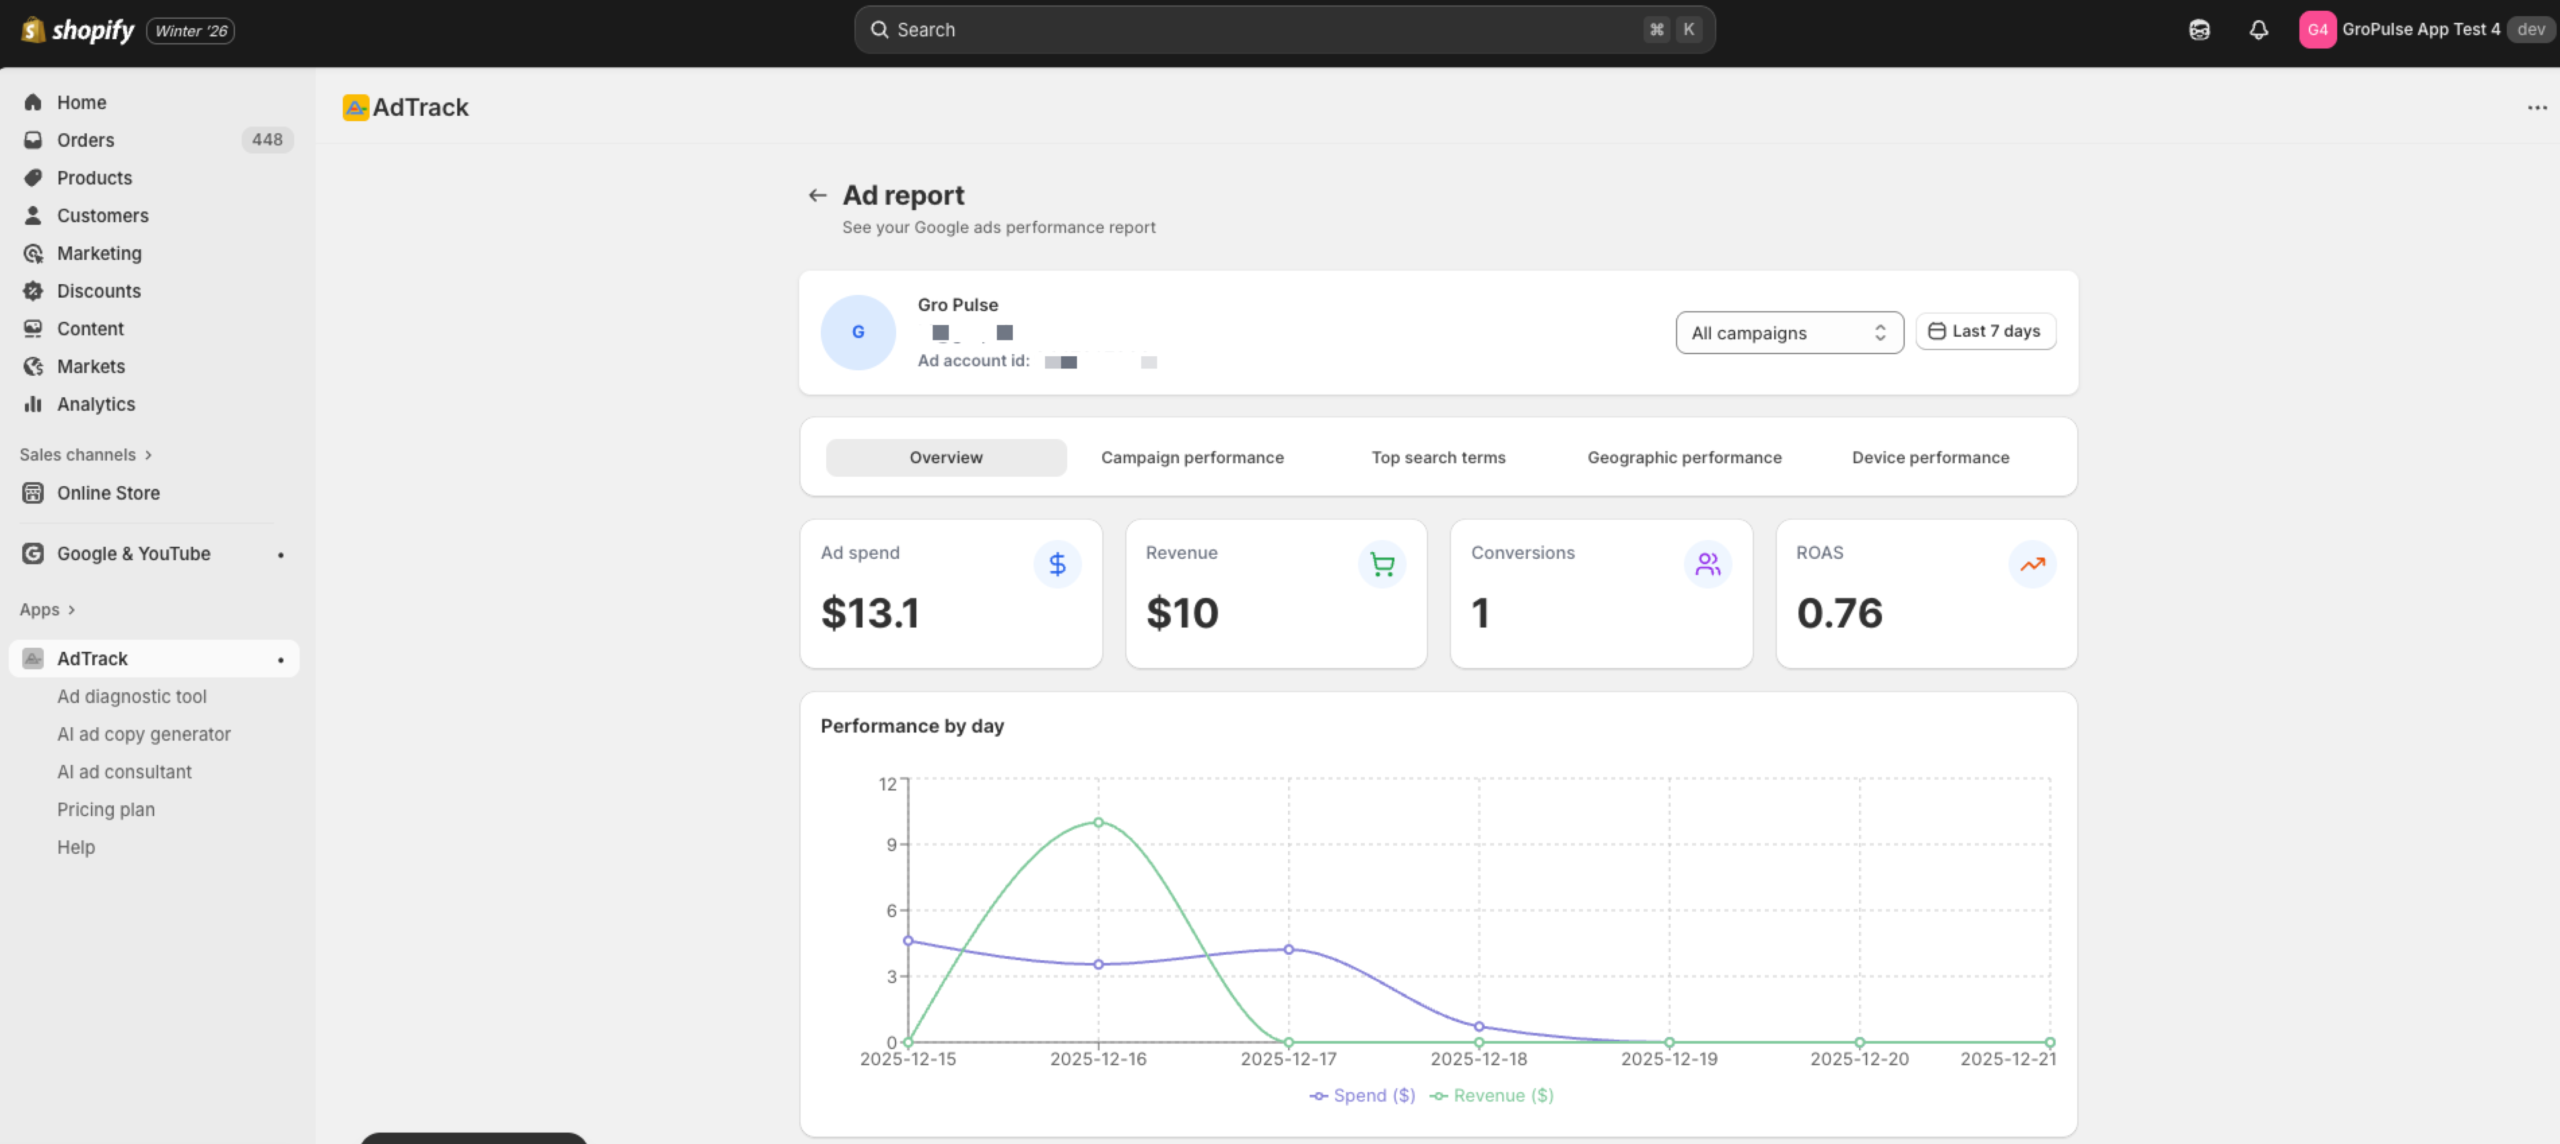Image resolution: width=2560 pixels, height=1144 pixels.
Task: Click the cart icon on Revenue card
Action: click(1382, 565)
